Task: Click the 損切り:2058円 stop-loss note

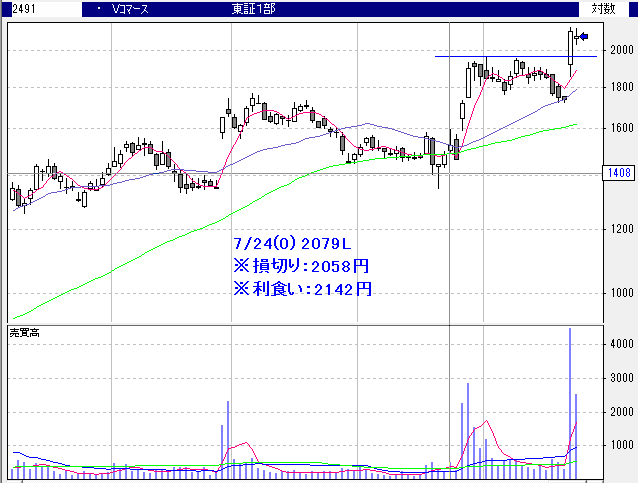Action: [x=302, y=266]
